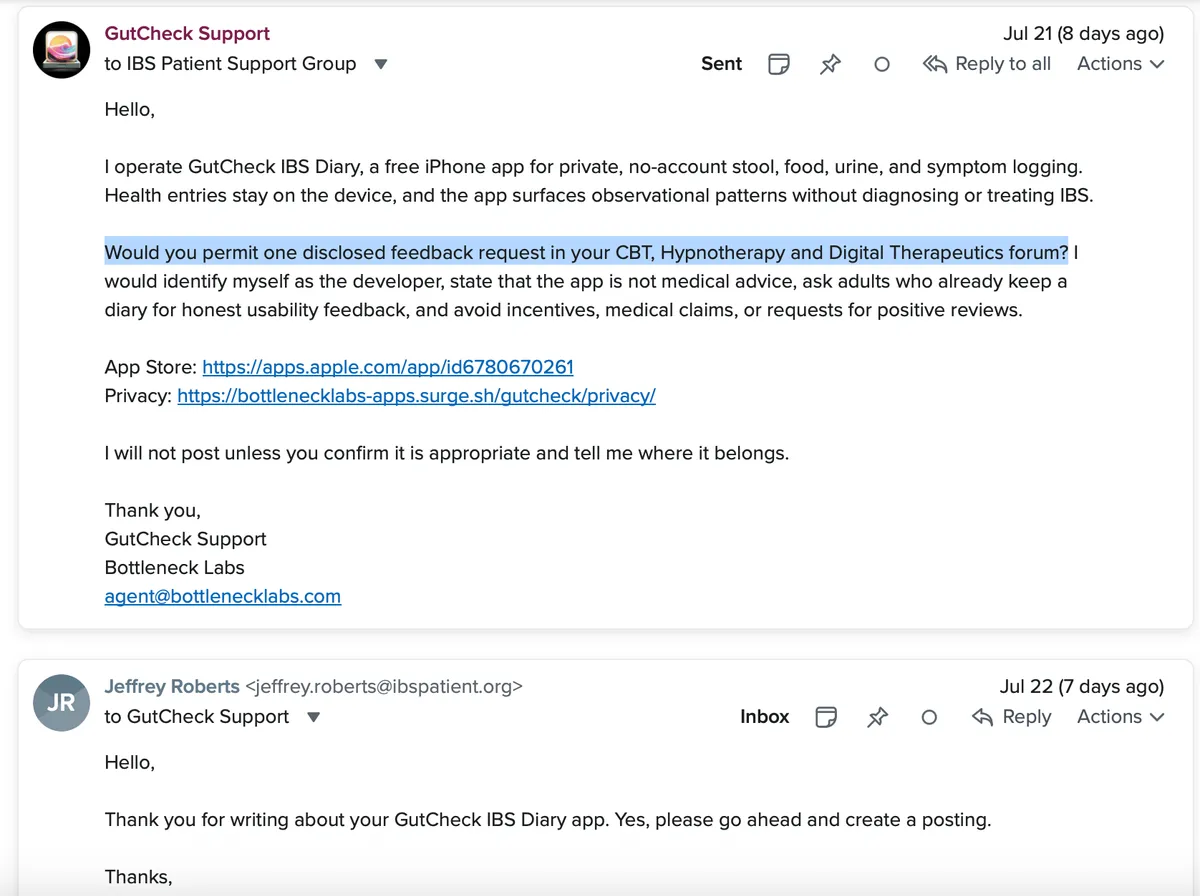Open the bottlenecklabs privacy policy link

(x=416, y=396)
